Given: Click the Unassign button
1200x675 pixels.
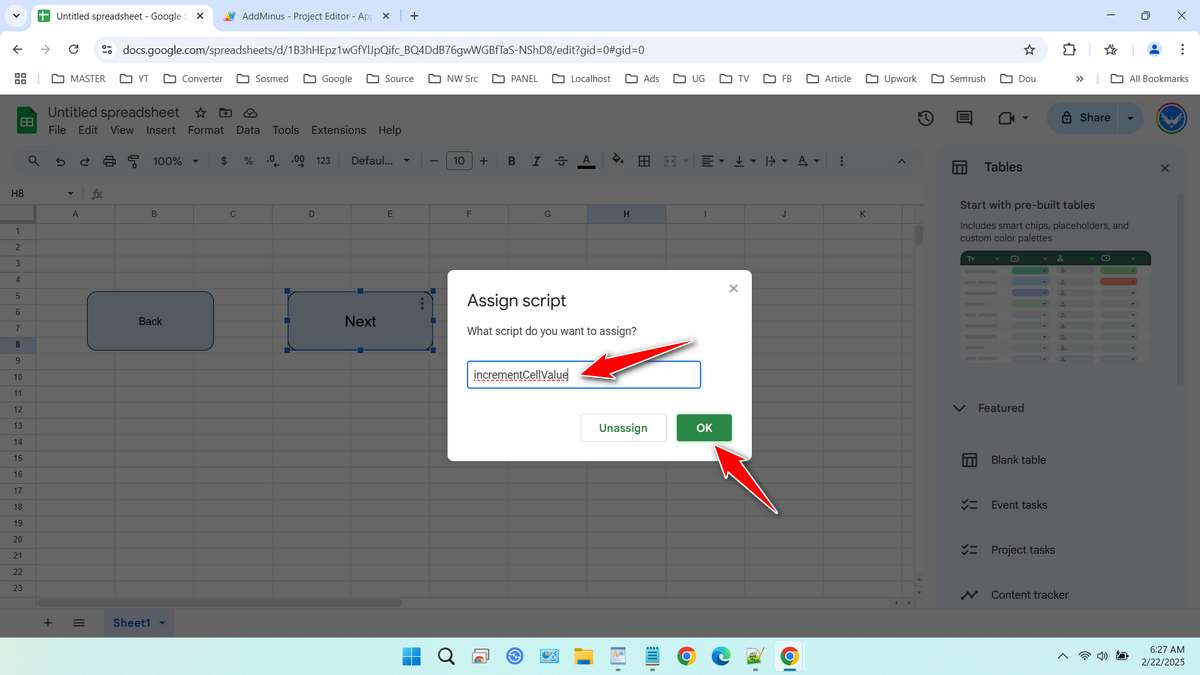Looking at the screenshot, I should (x=623, y=427).
